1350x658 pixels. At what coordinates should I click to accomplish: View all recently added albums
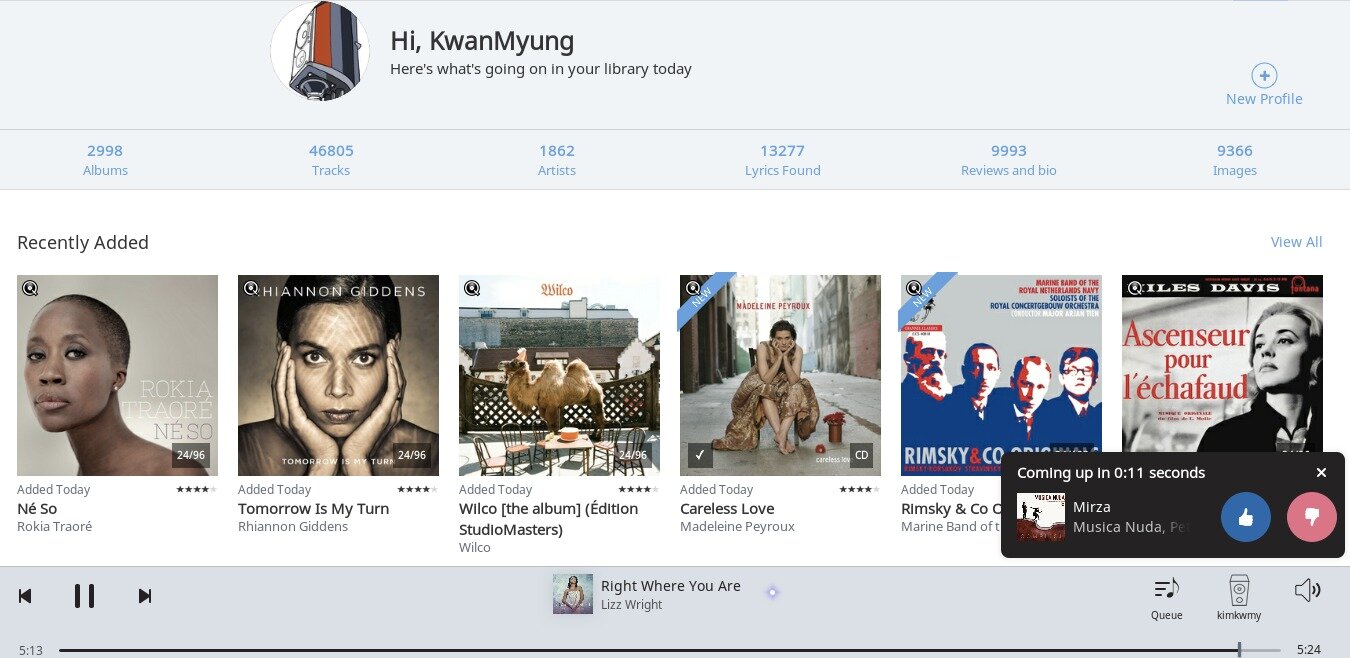[1296, 242]
